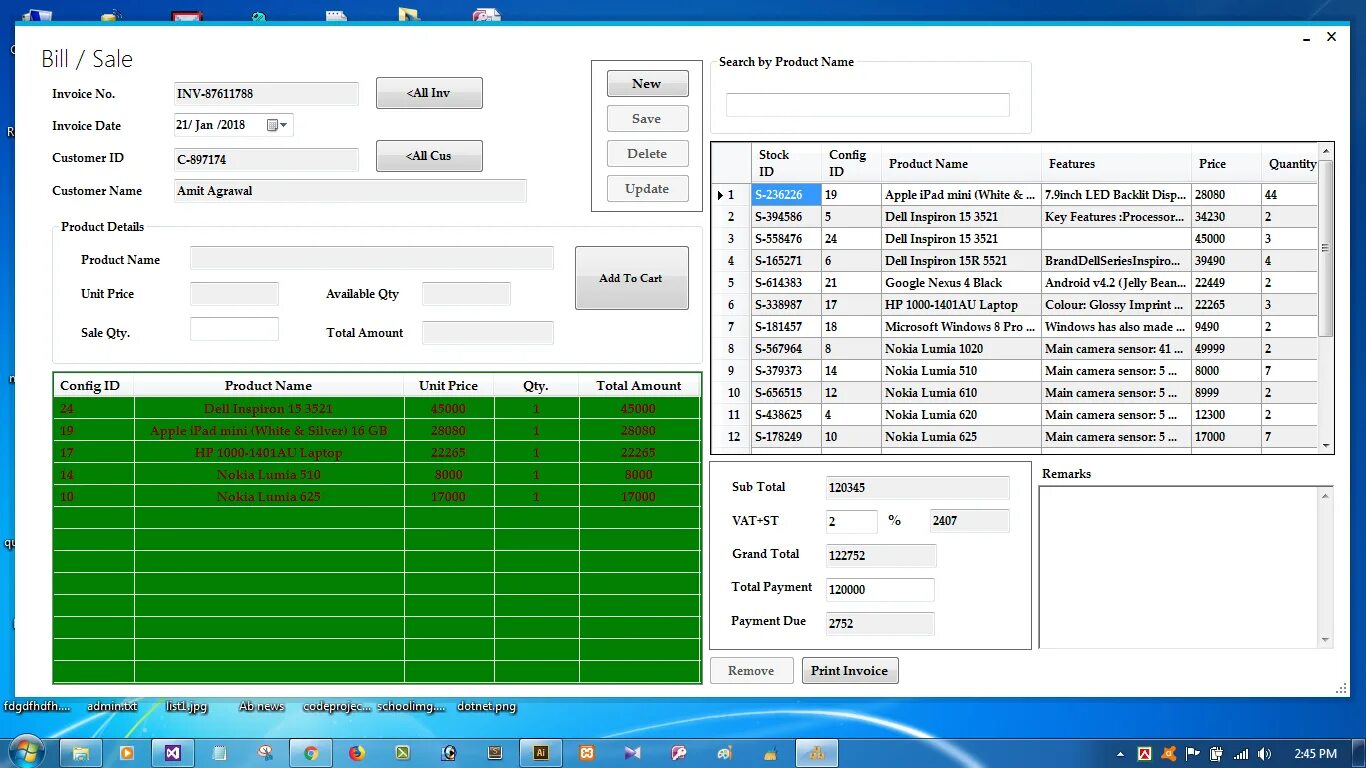
Task: Open dotnet.png desktop file
Action: (x=486, y=706)
